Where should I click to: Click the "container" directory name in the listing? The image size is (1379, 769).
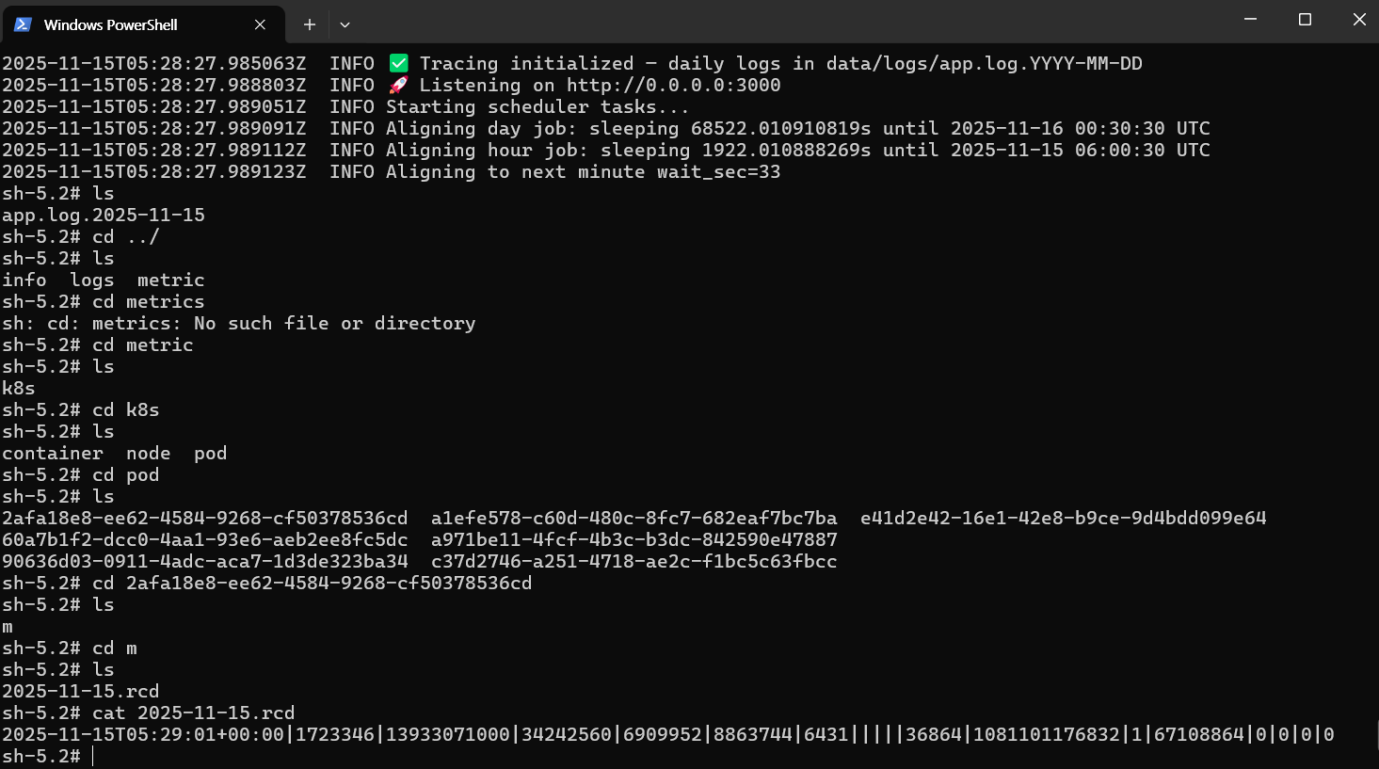point(52,453)
